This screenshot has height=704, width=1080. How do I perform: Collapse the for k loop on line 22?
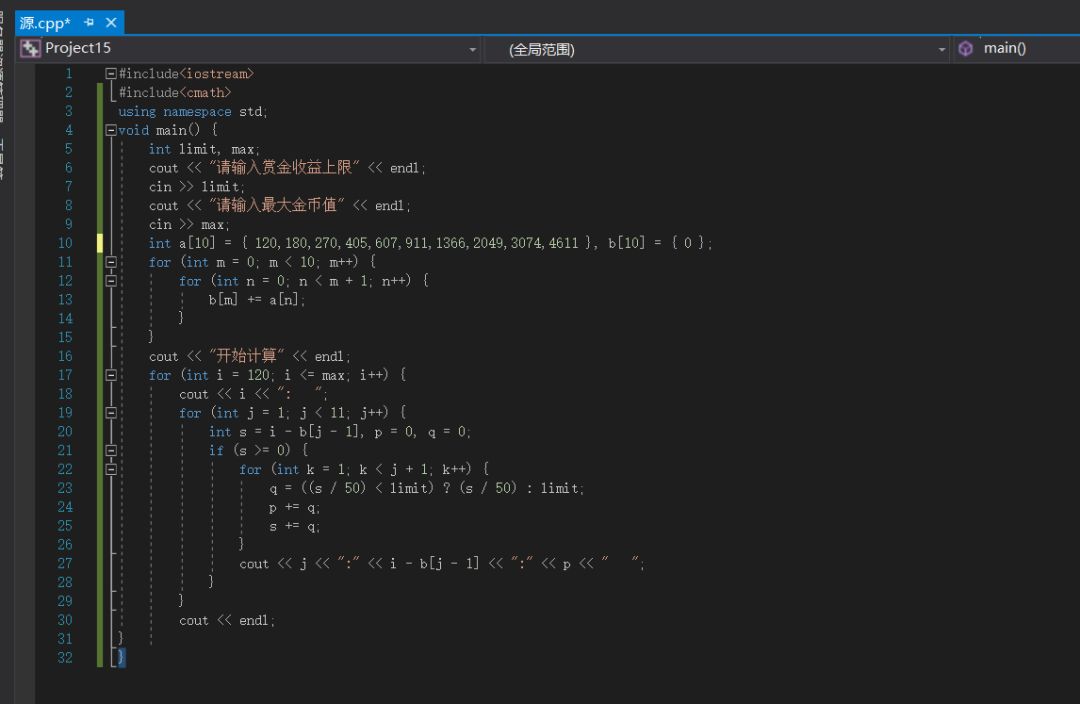[x=111, y=469]
